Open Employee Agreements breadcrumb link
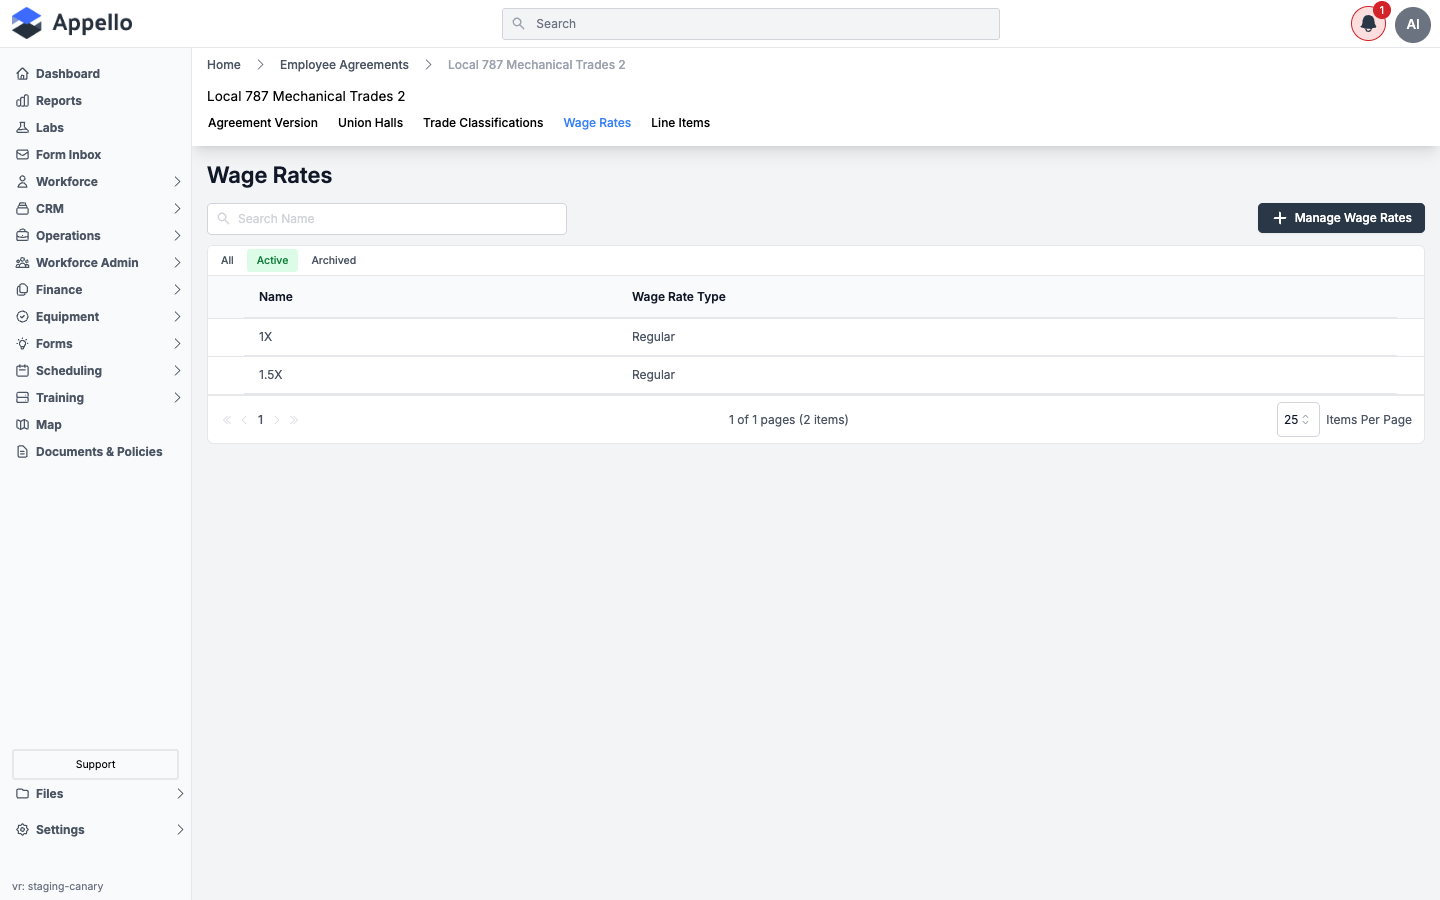1440x900 pixels. 344,65
